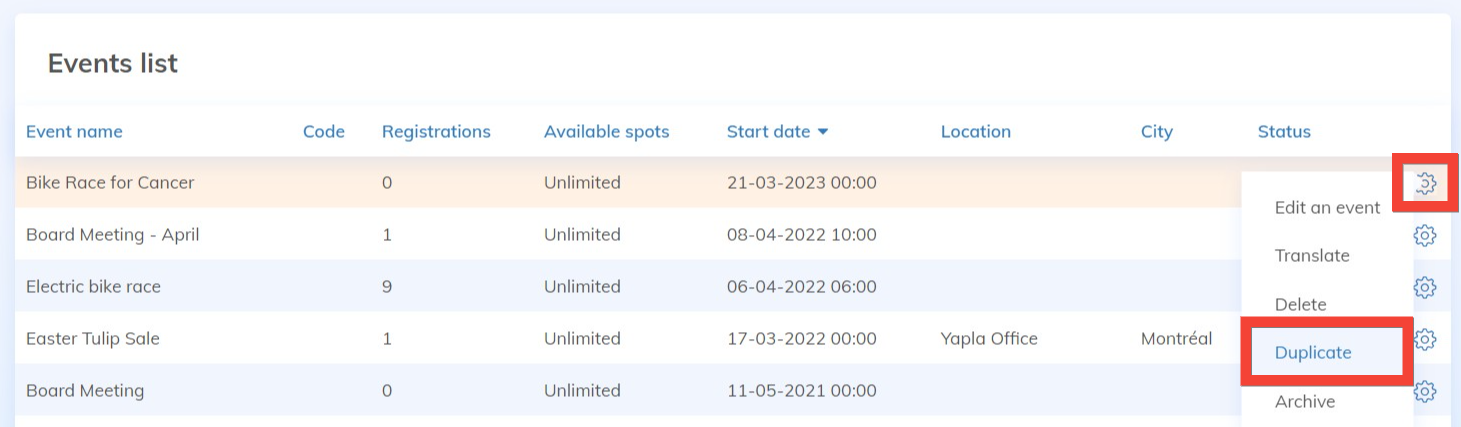Open settings gear for Board Meeting - April

coord(1425,235)
